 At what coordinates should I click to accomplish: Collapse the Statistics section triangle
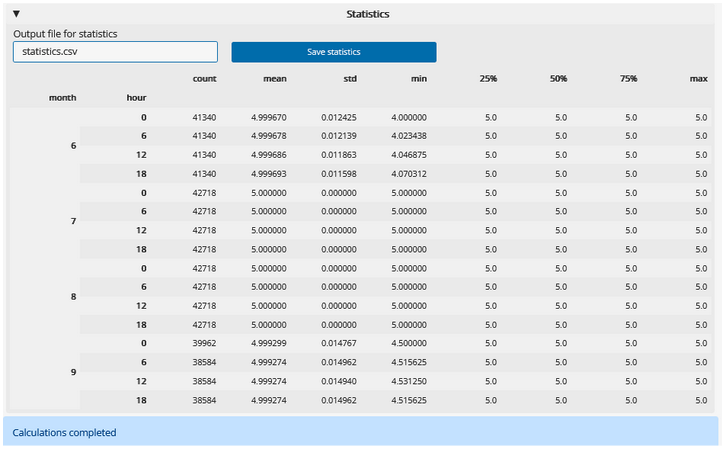[x=16, y=14]
